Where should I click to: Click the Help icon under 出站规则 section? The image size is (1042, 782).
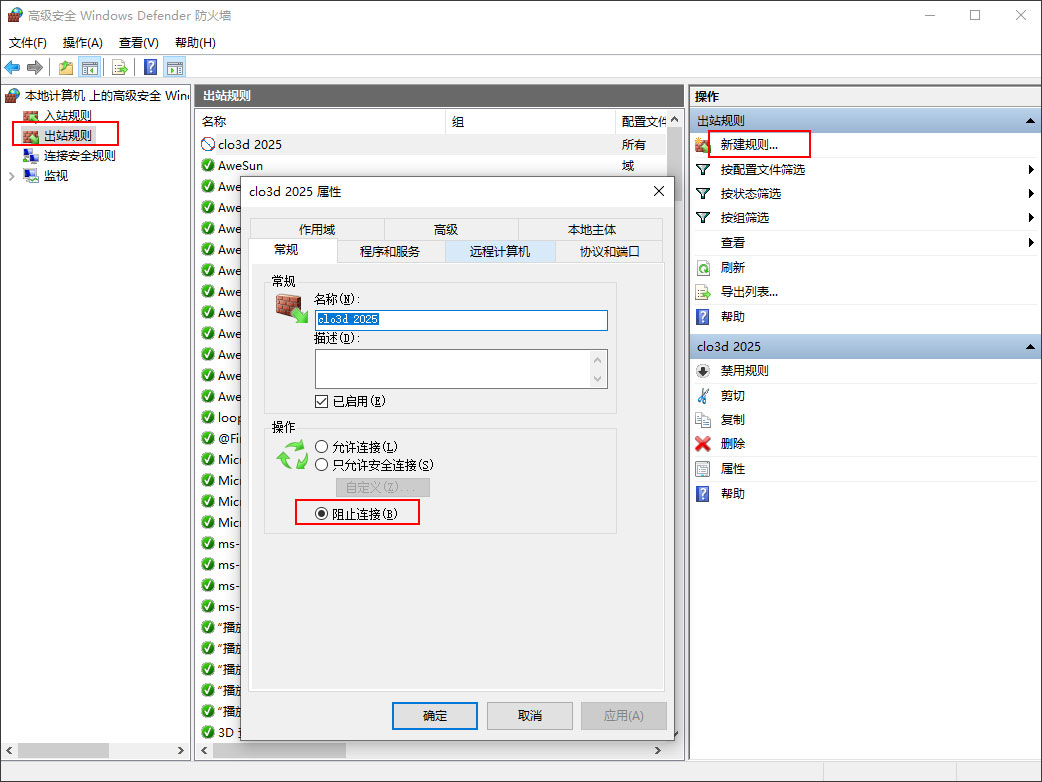coord(703,317)
